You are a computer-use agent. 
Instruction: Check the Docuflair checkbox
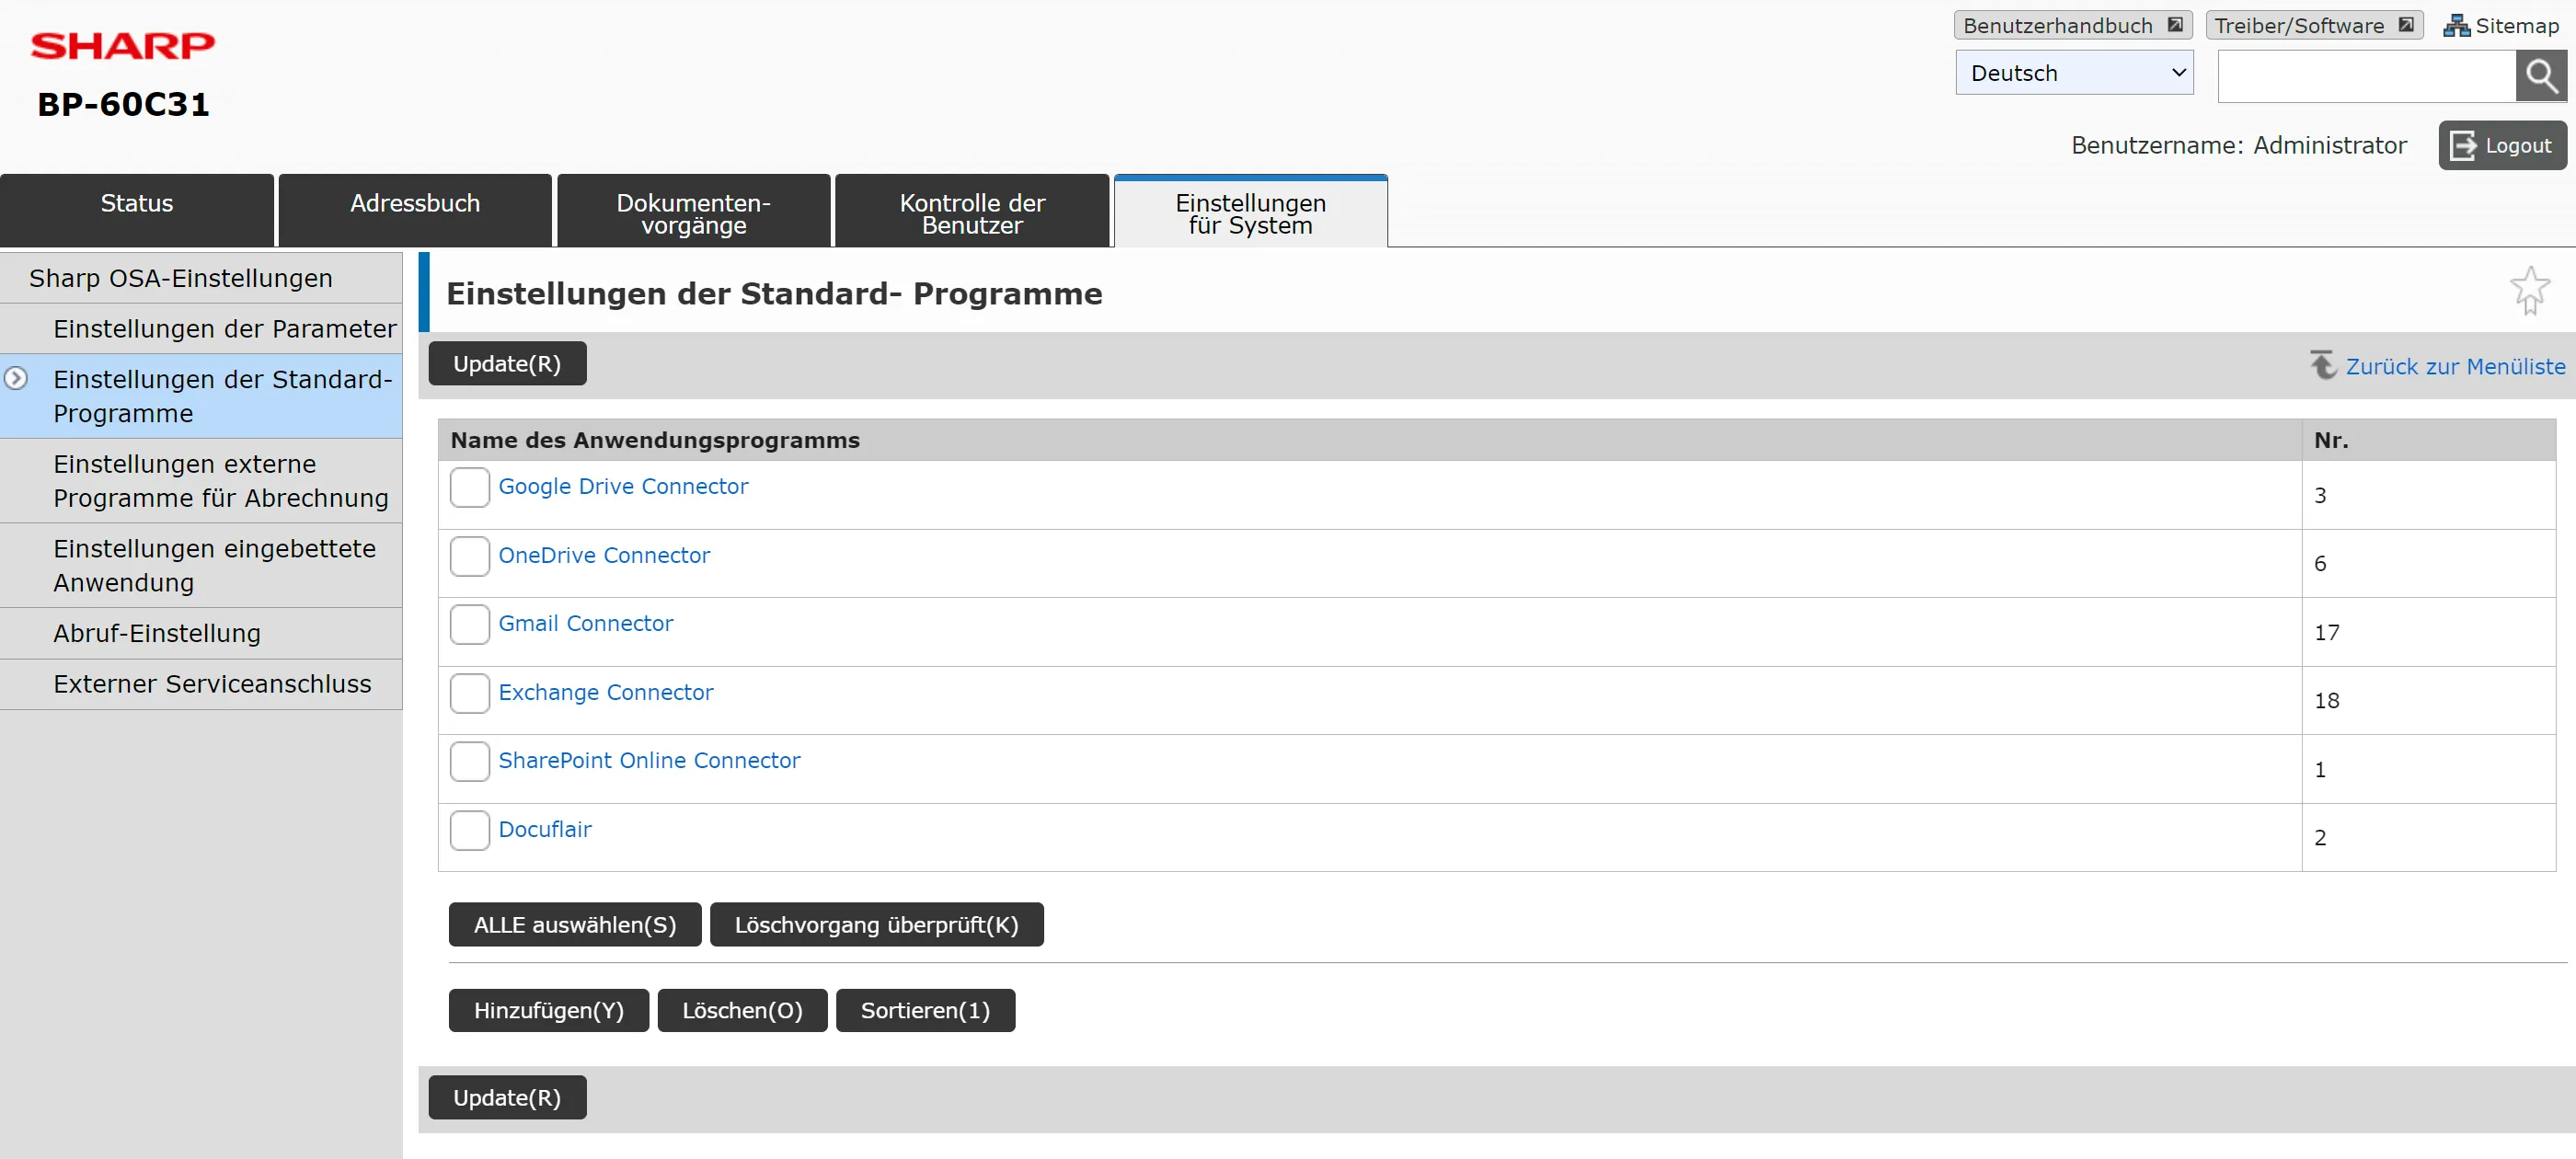coord(469,830)
